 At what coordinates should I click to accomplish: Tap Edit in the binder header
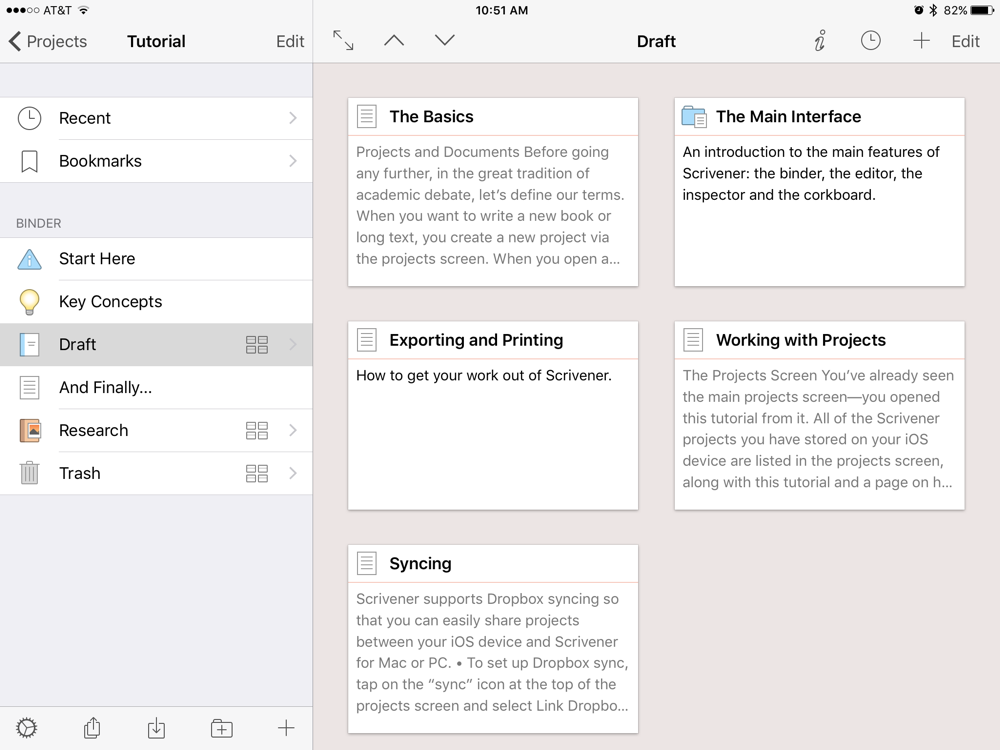point(290,41)
